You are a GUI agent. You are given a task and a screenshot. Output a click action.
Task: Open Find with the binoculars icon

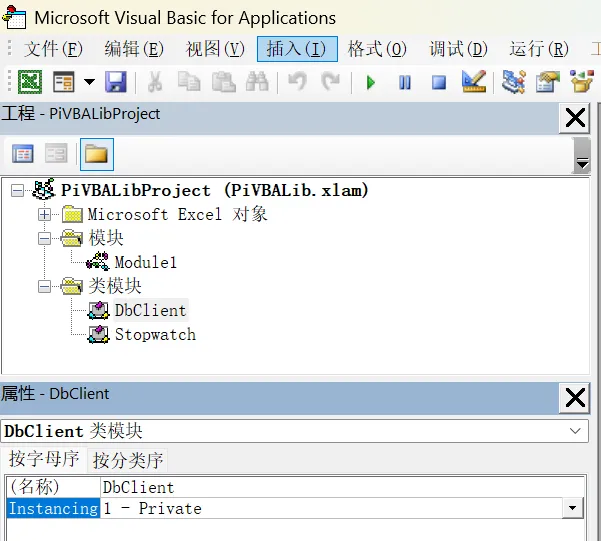[x=257, y=82]
